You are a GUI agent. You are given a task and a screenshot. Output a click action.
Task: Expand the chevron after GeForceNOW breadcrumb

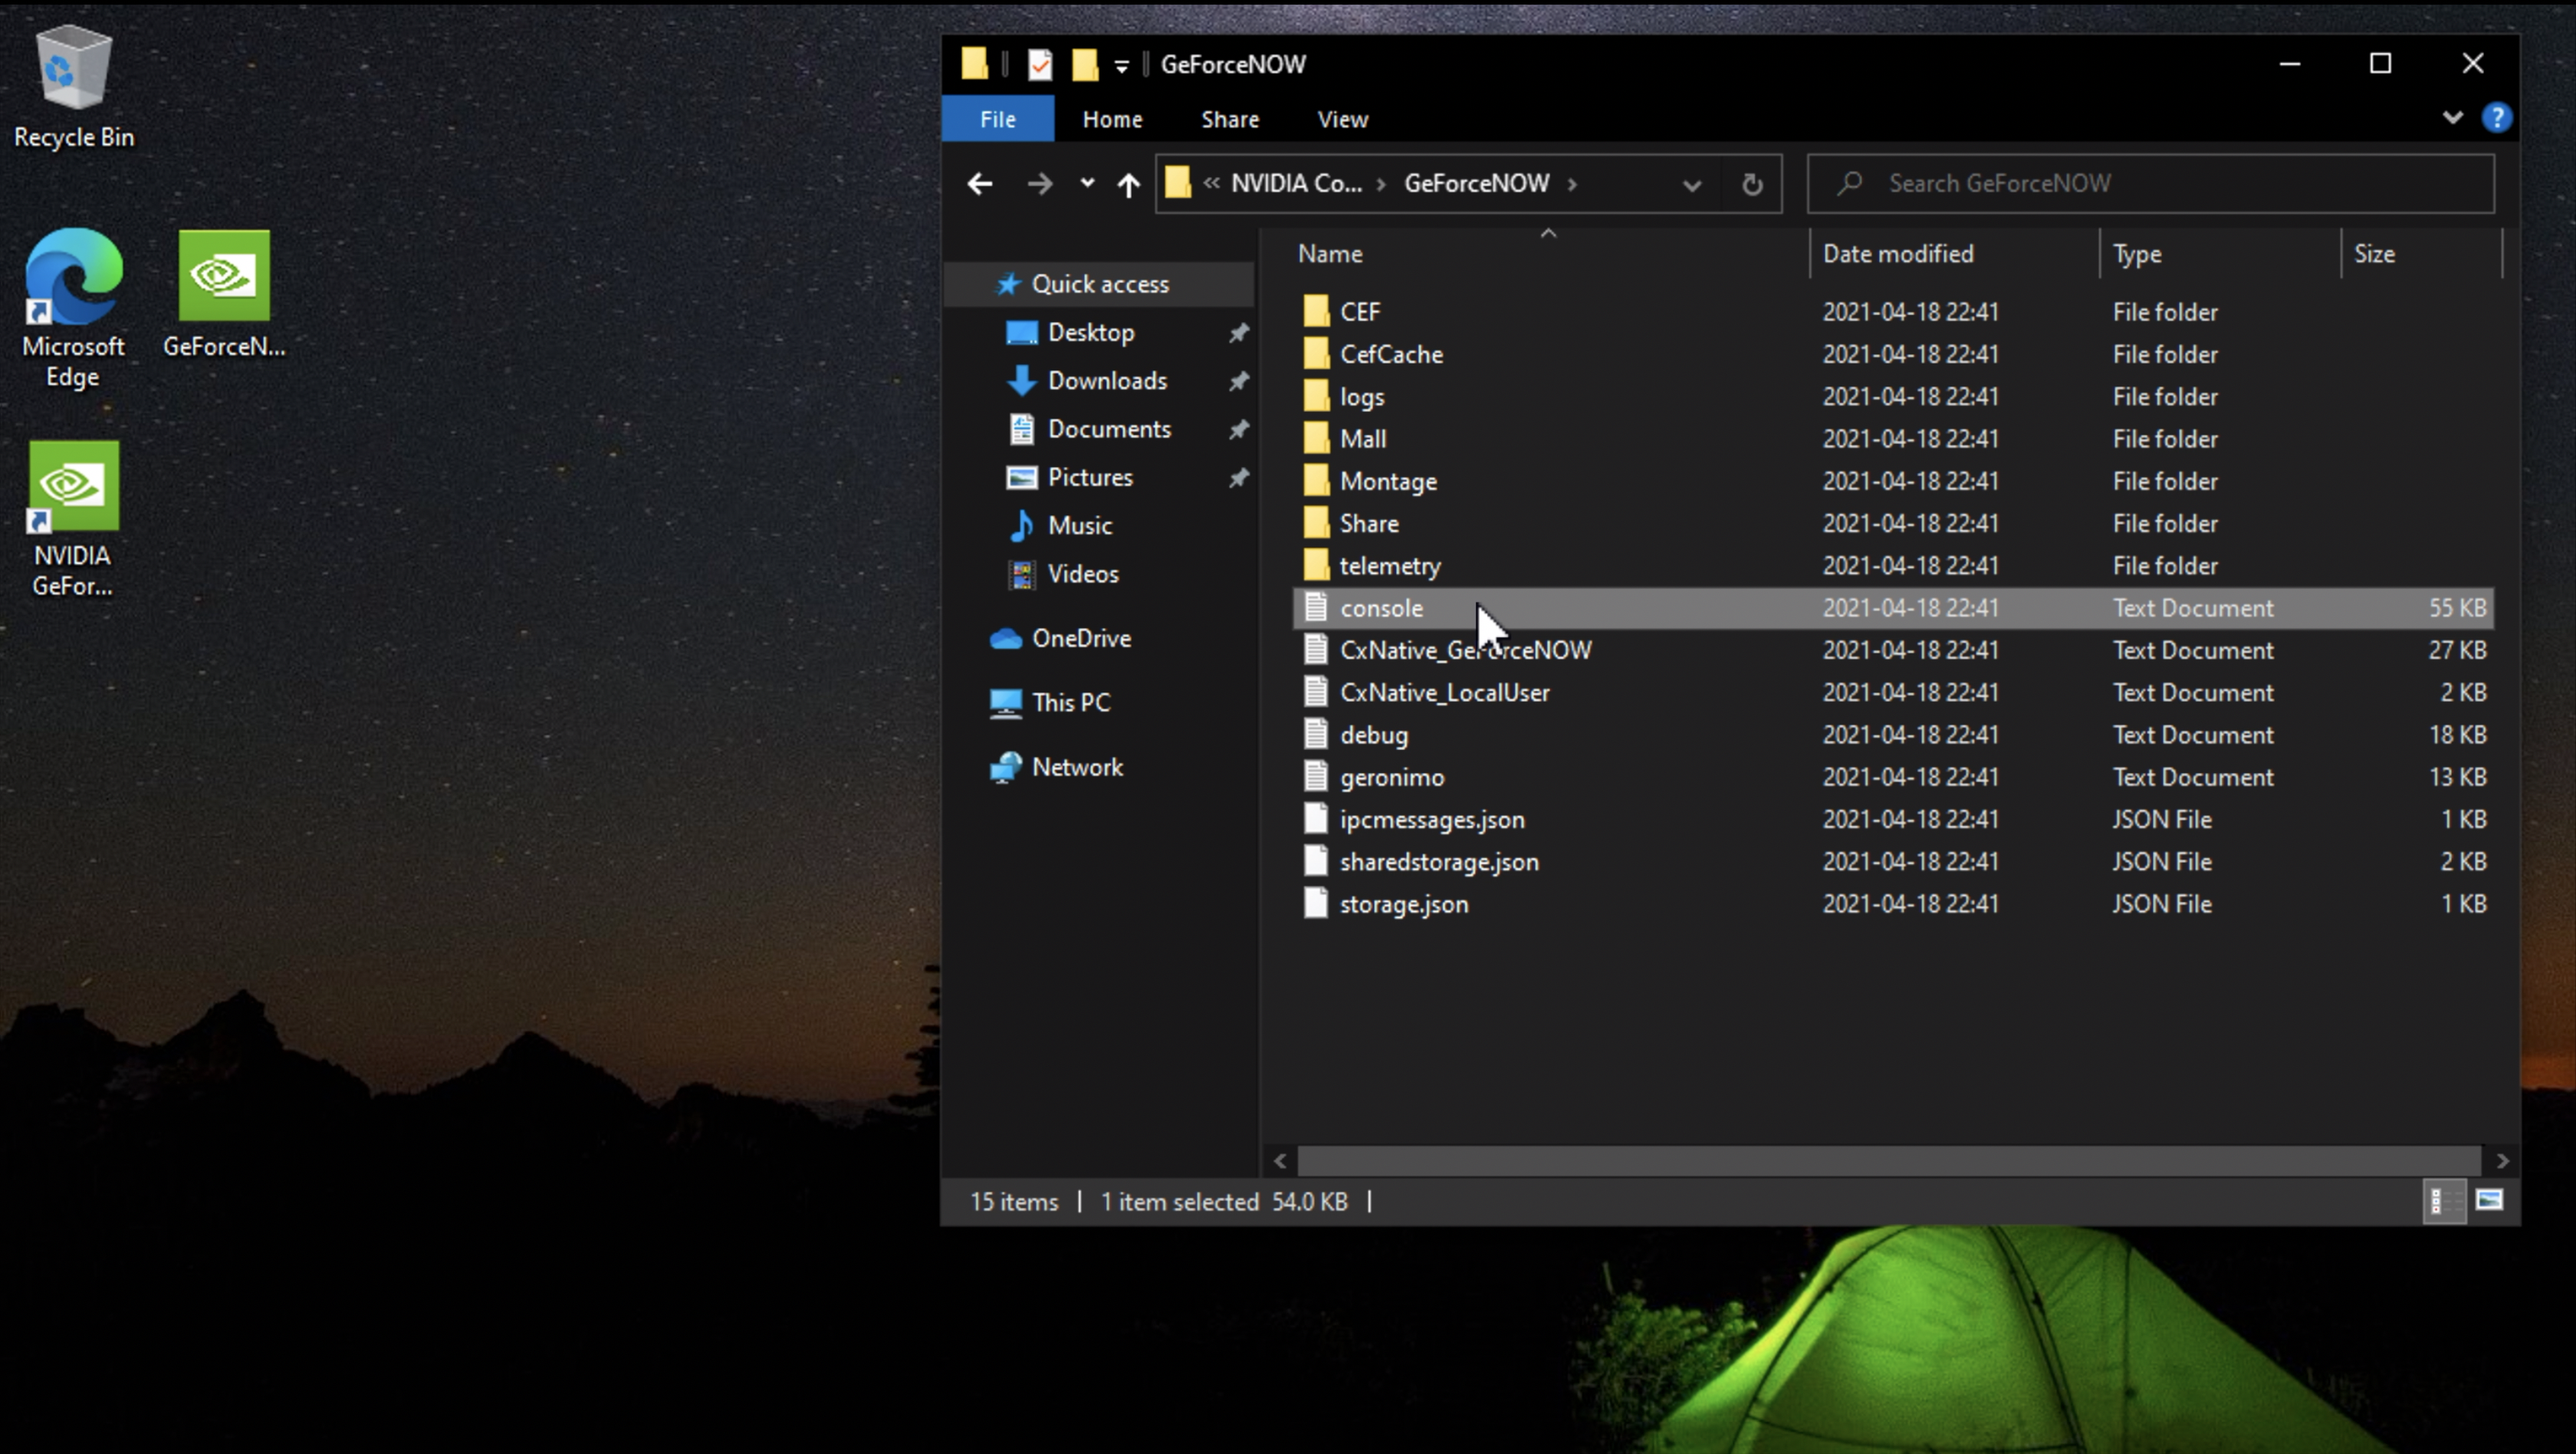[1572, 184]
